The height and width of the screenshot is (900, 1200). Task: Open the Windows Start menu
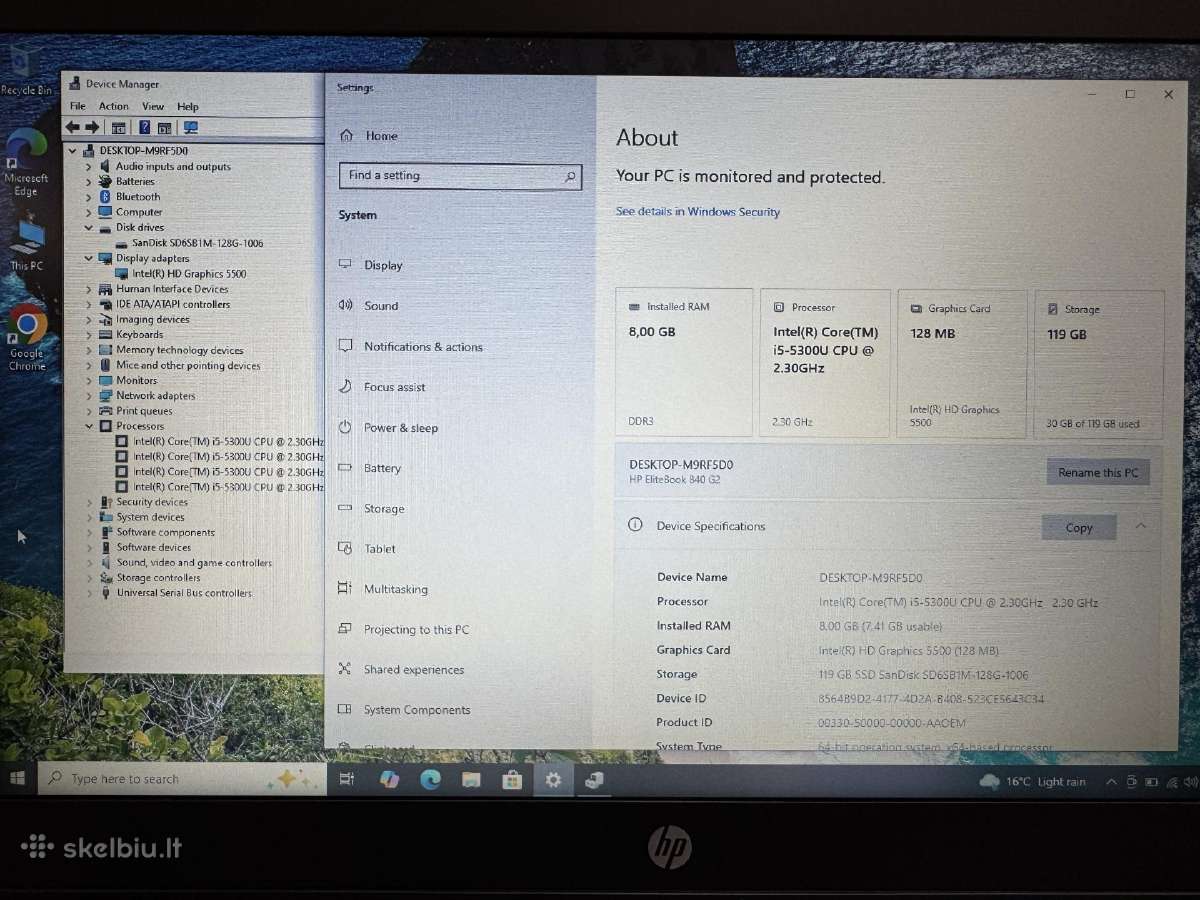[x=18, y=778]
